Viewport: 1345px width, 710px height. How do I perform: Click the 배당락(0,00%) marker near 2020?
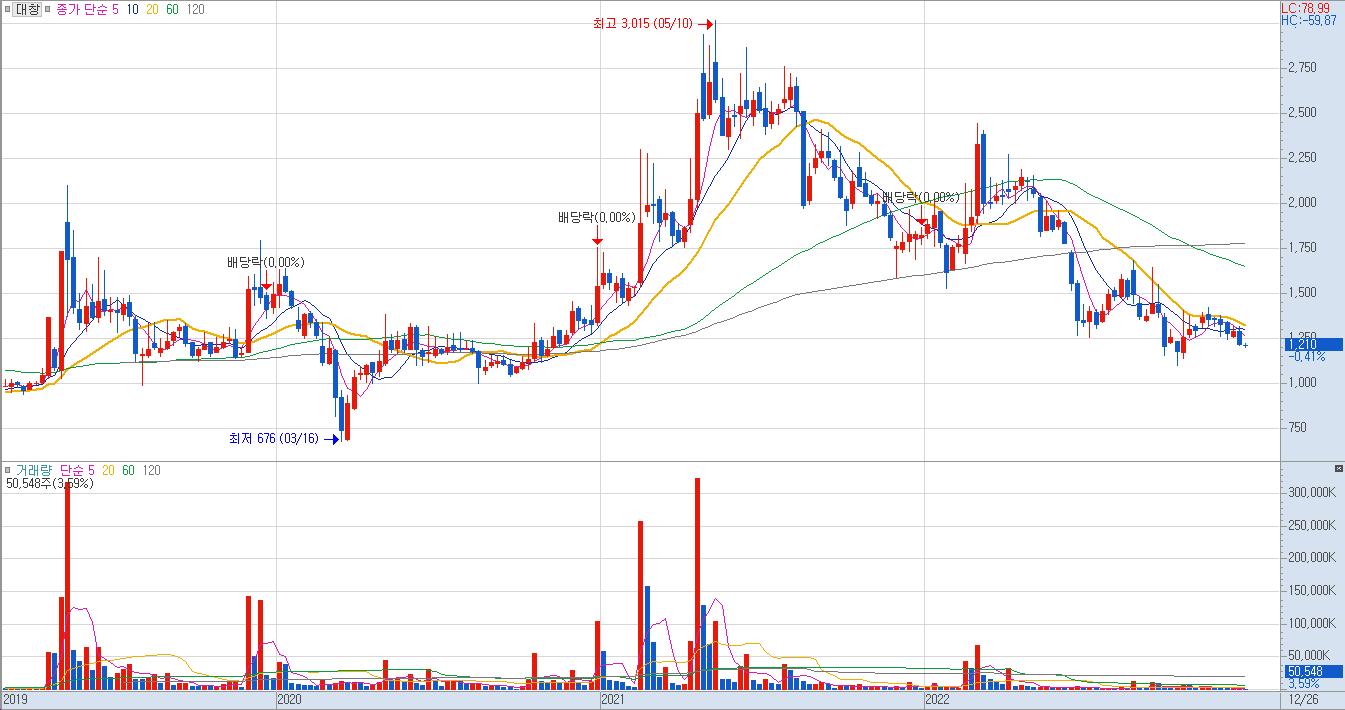tap(266, 263)
